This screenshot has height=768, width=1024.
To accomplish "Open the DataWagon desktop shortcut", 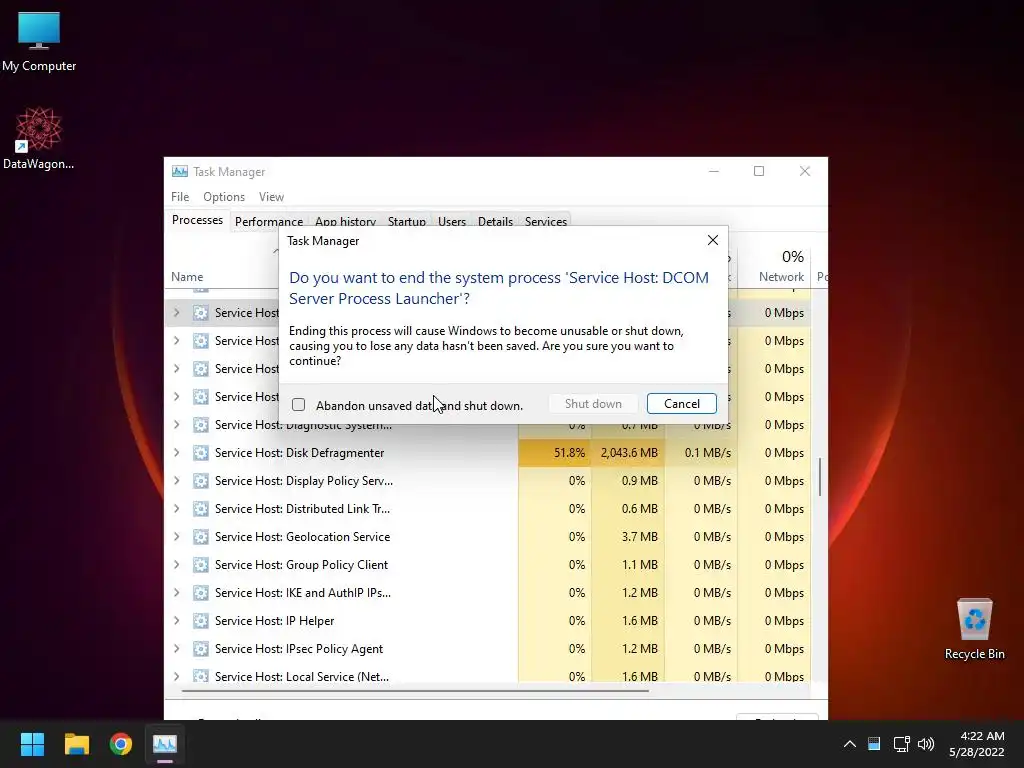I will (x=39, y=138).
